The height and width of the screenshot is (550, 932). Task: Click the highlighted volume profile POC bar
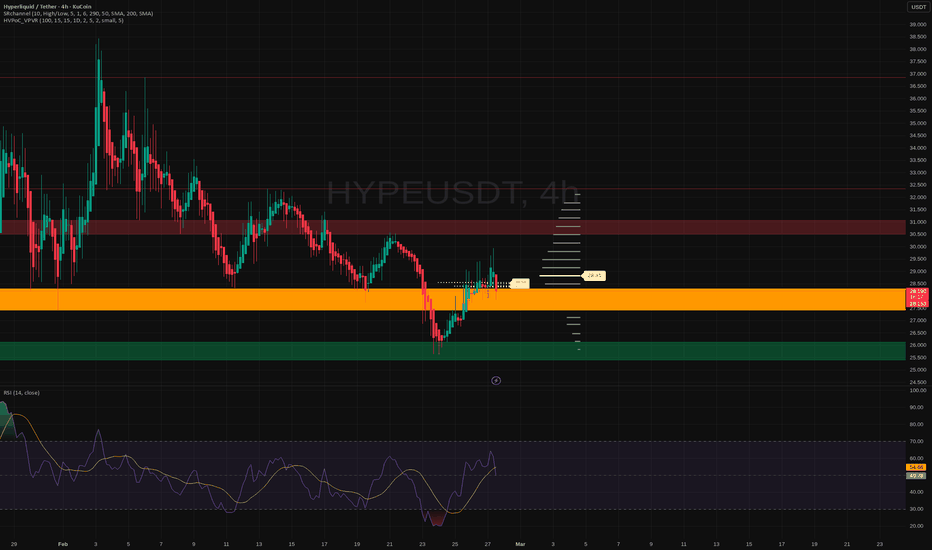coord(560,276)
